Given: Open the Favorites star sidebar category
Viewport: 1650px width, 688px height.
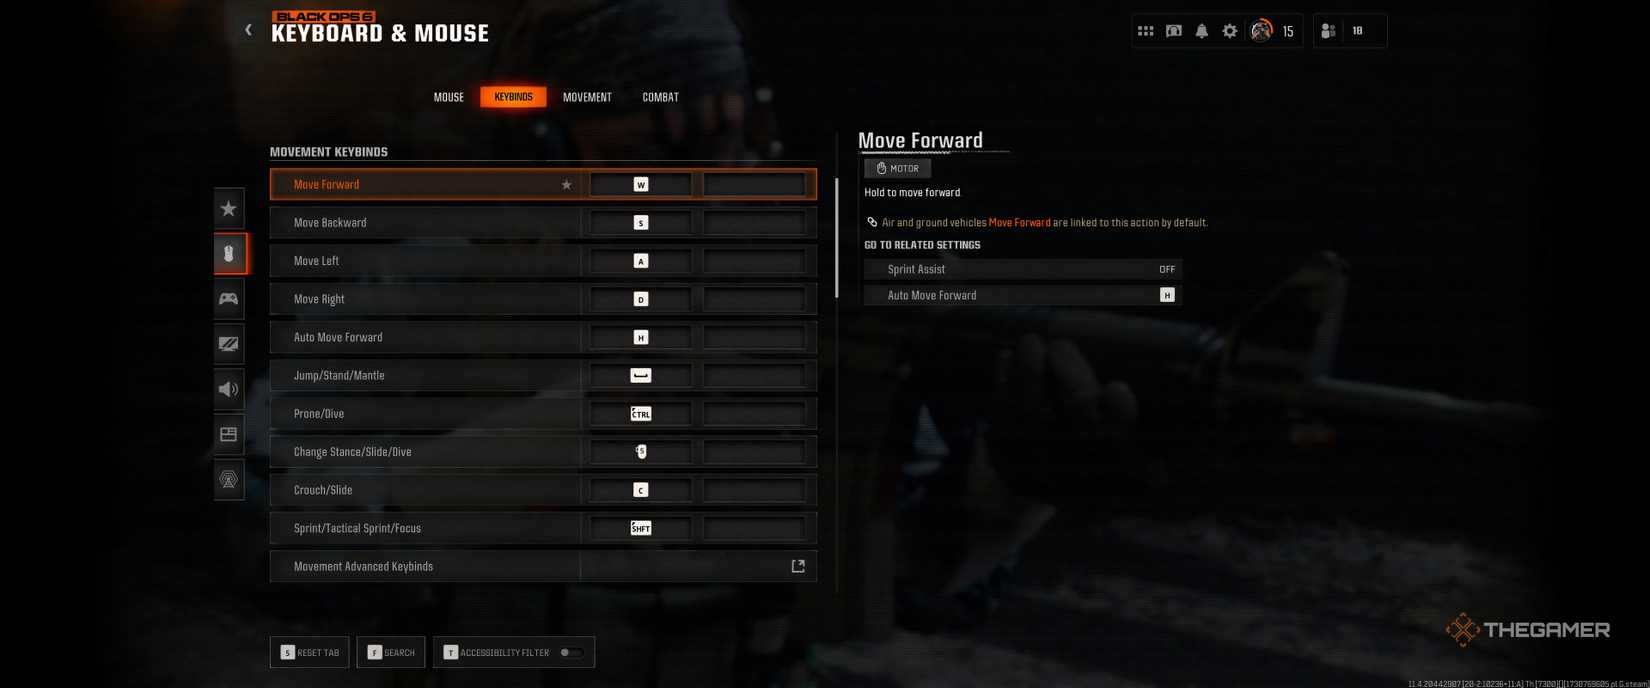Looking at the screenshot, I should pyautogui.click(x=229, y=209).
